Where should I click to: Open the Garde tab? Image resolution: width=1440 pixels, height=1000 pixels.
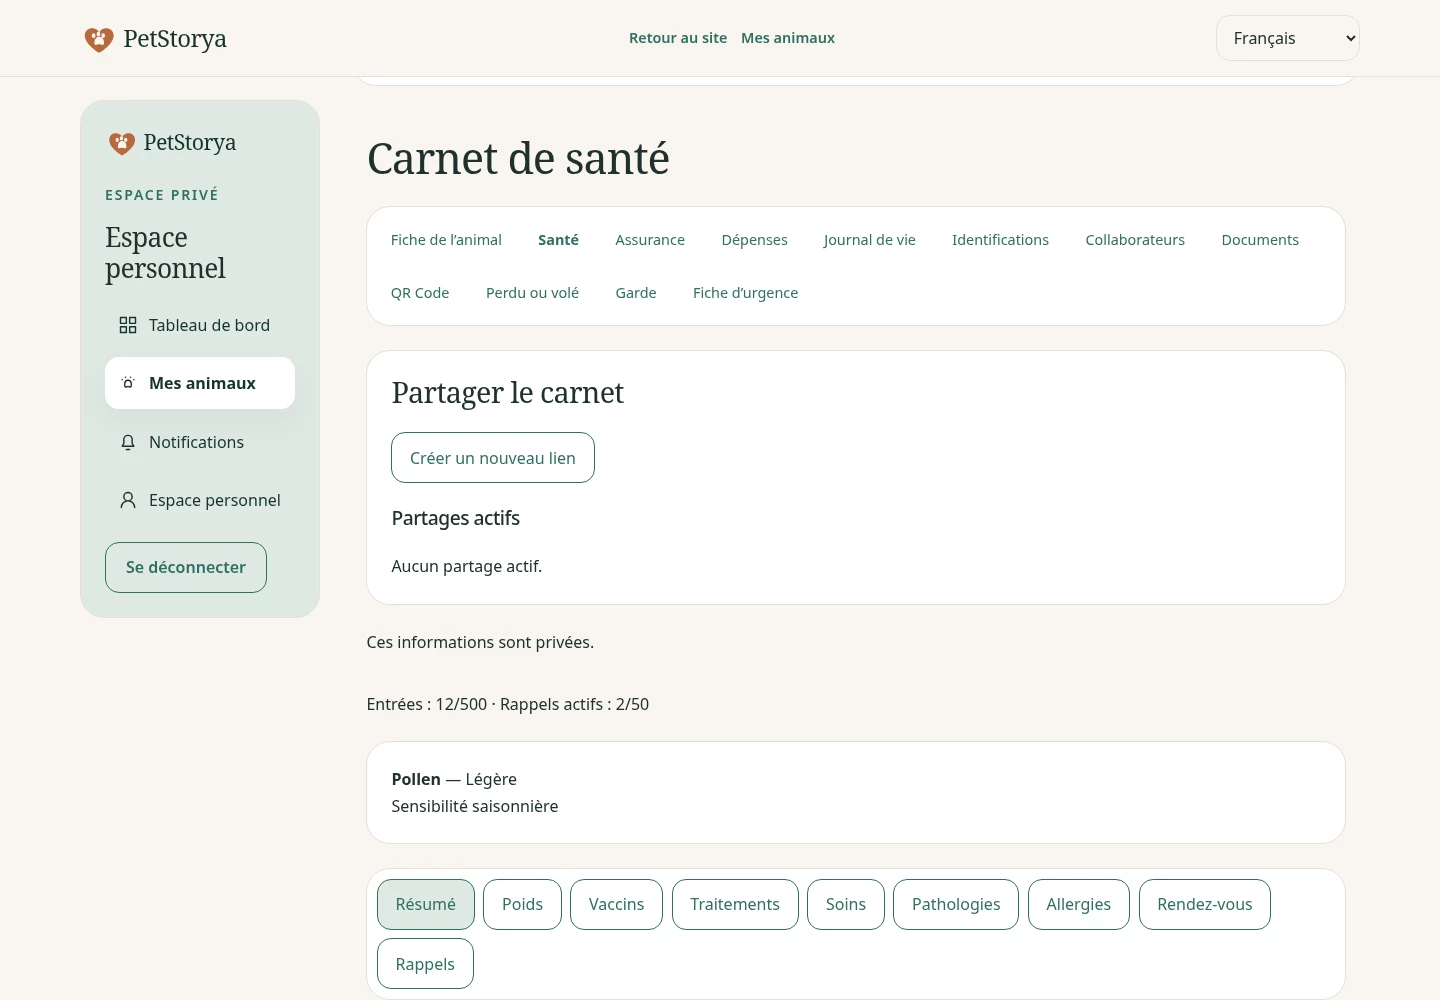[636, 293]
